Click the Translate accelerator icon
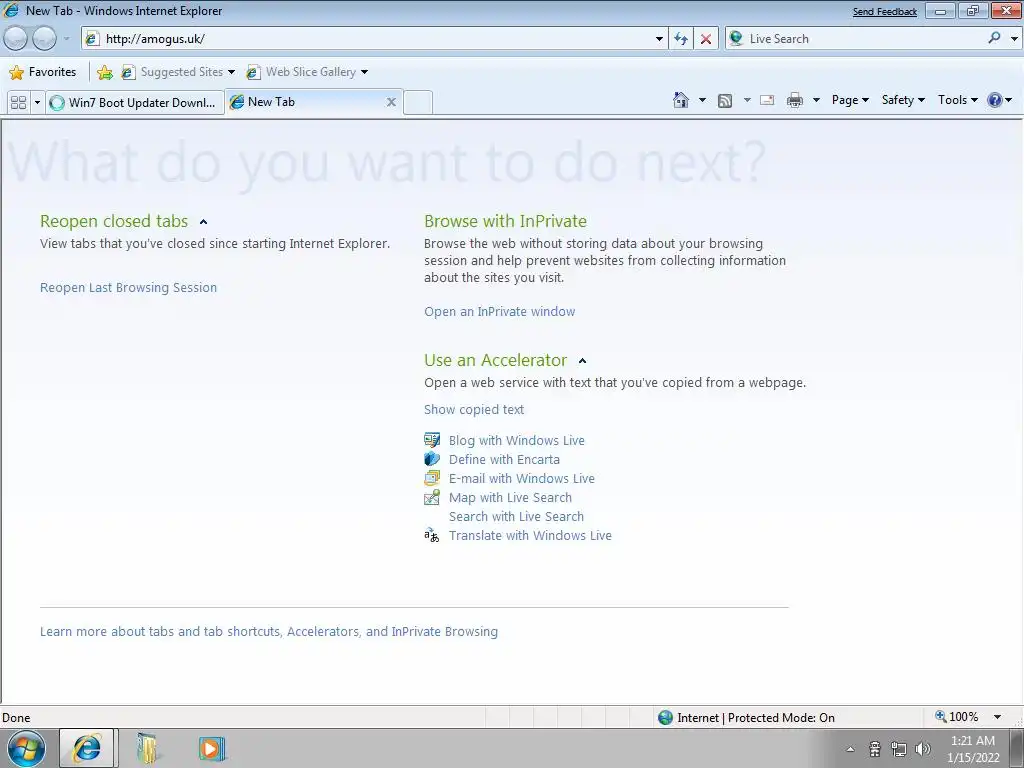This screenshot has width=1024, height=768. 432,535
